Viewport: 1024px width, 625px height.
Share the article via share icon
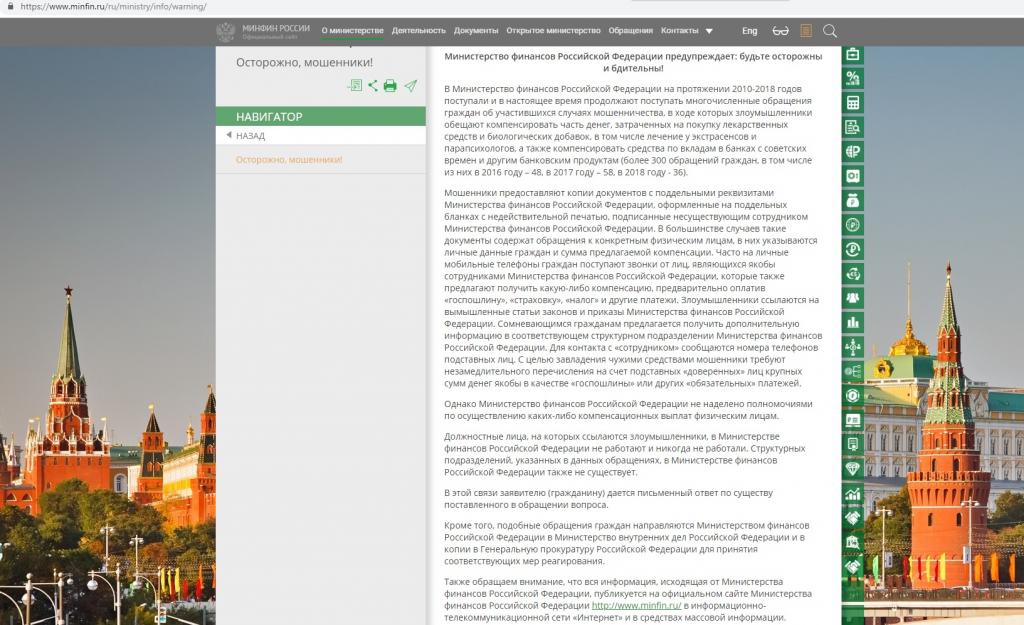[x=373, y=86]
